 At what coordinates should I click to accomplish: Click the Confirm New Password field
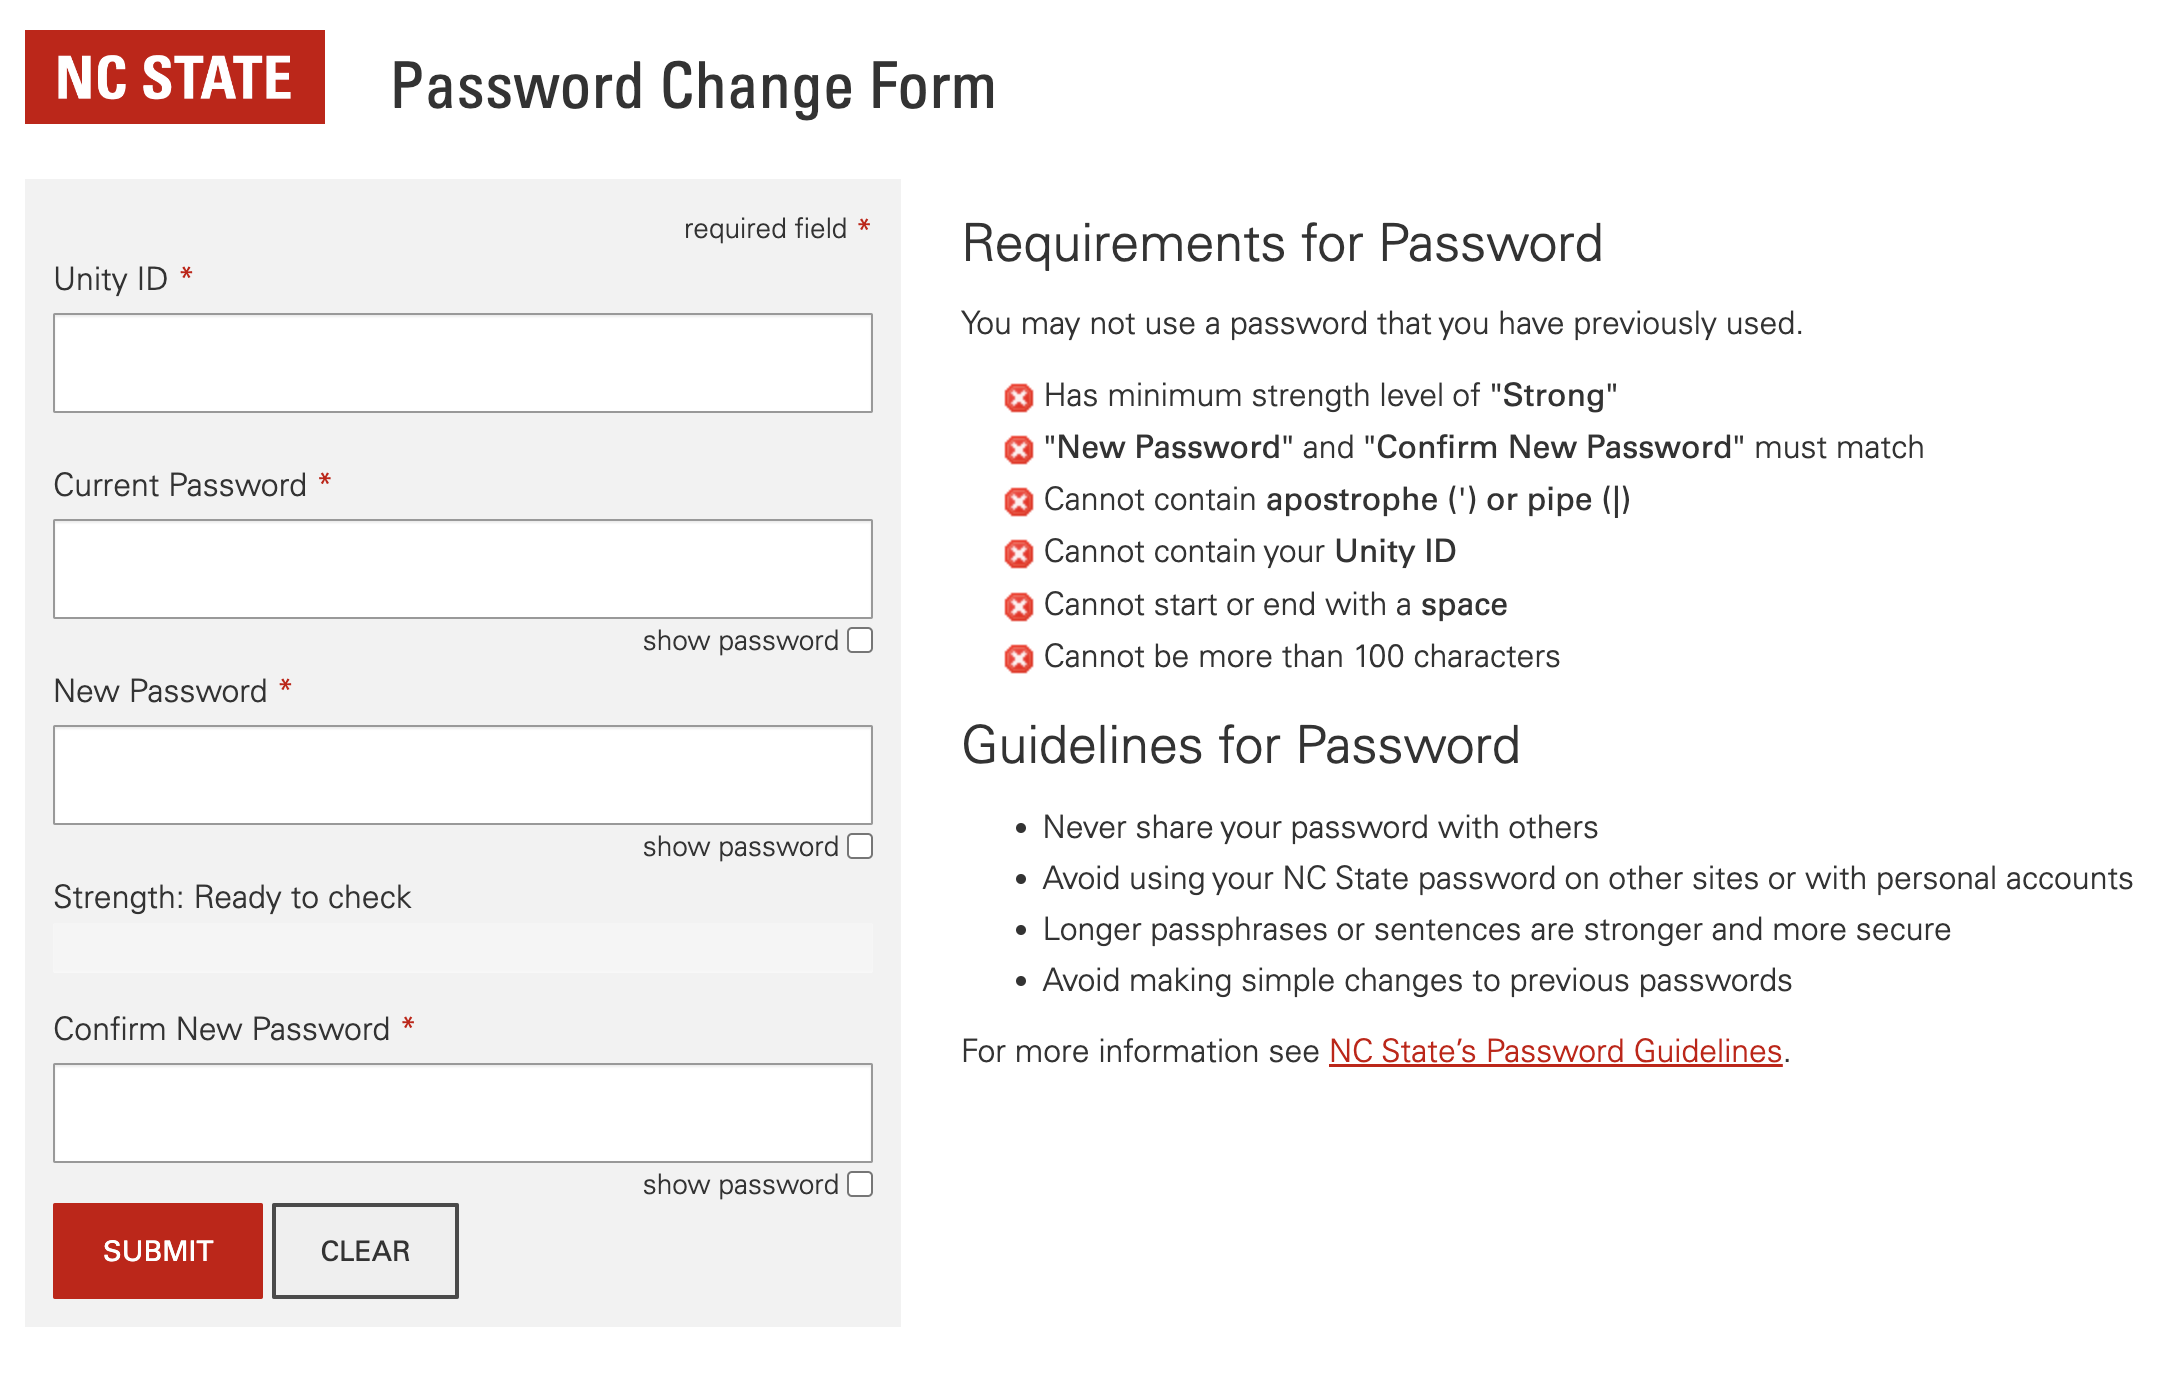(463, 1113)
